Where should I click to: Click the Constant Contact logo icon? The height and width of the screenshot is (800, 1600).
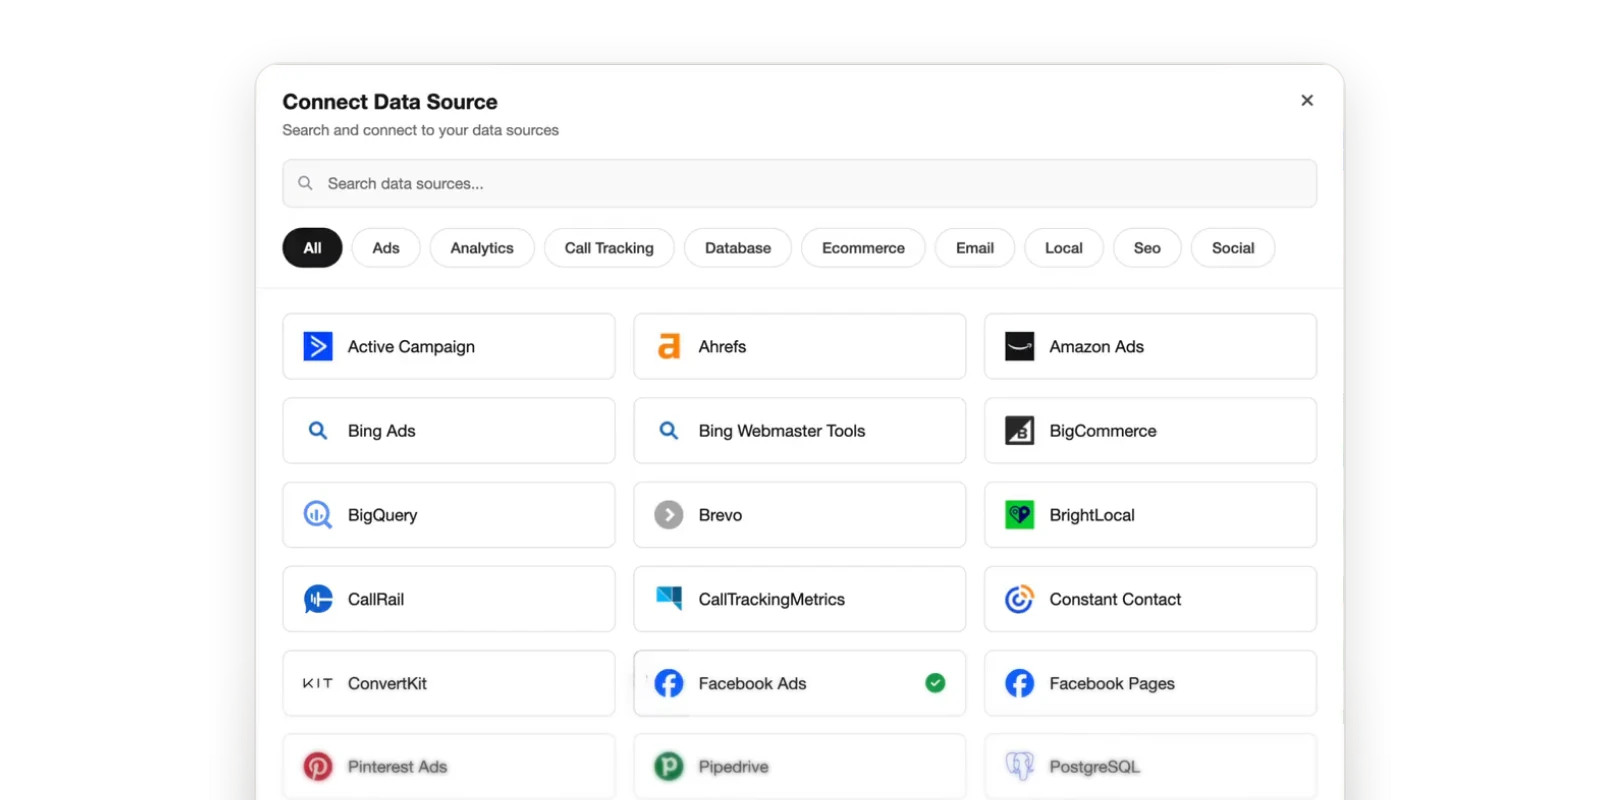click(x=1019, y=599)
